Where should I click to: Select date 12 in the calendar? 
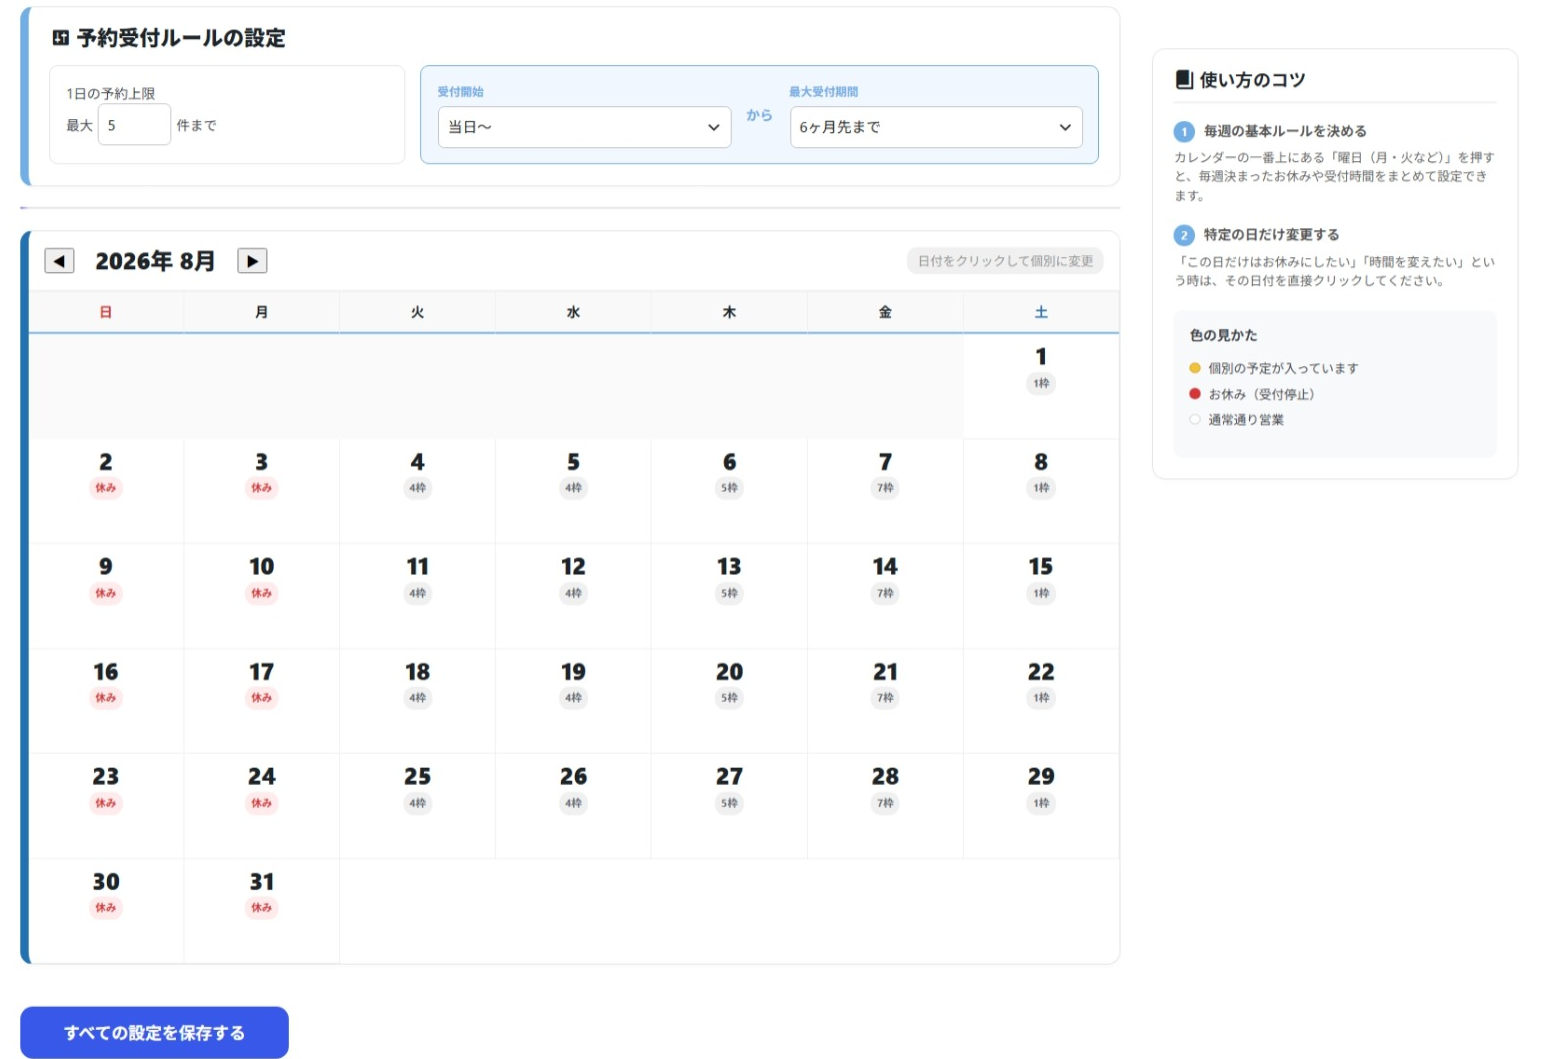(574, 596)
